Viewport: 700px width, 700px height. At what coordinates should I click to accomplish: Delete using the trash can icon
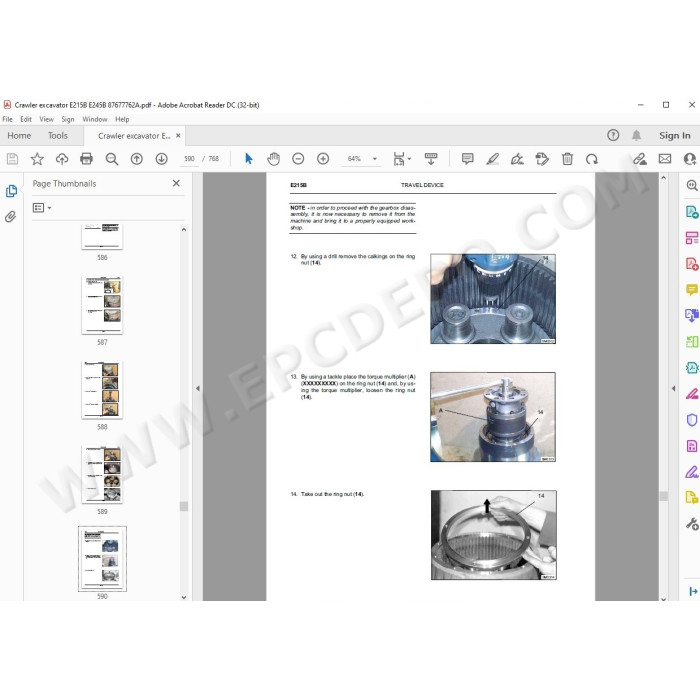click(567, 159)
